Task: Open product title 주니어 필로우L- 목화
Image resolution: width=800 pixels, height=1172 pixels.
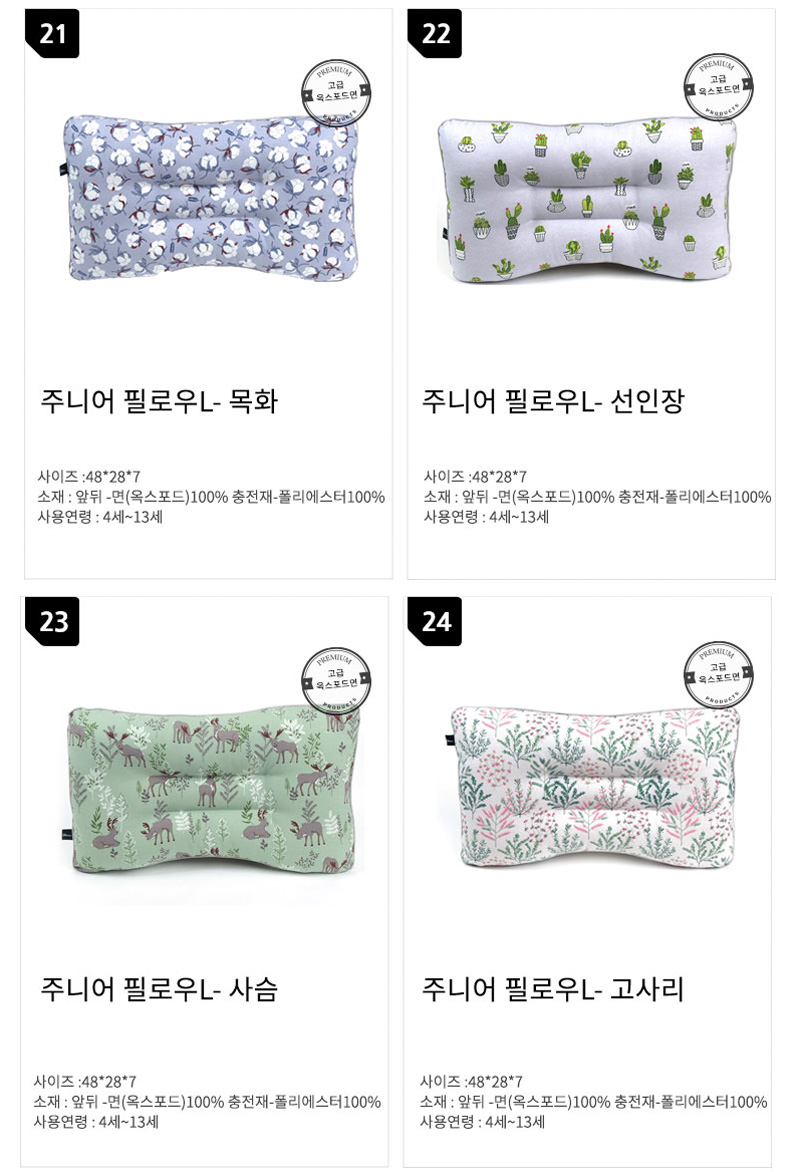Action: pyautogui.click(x=159, y=401)
